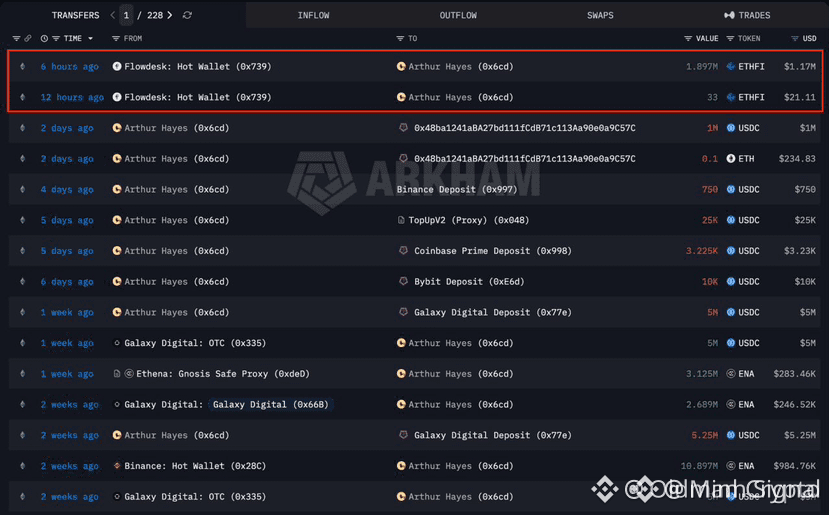Image resolution: width=829 pixels, height=515 pixels.
Task: Edit the page number 1 field
Action: point(126,15)
